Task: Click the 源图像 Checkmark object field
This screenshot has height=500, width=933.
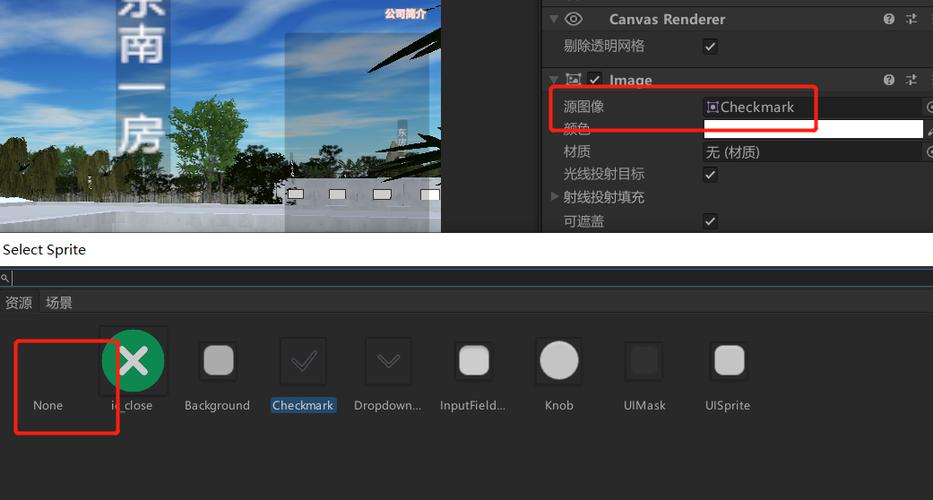Action: (x=813, y=107)
